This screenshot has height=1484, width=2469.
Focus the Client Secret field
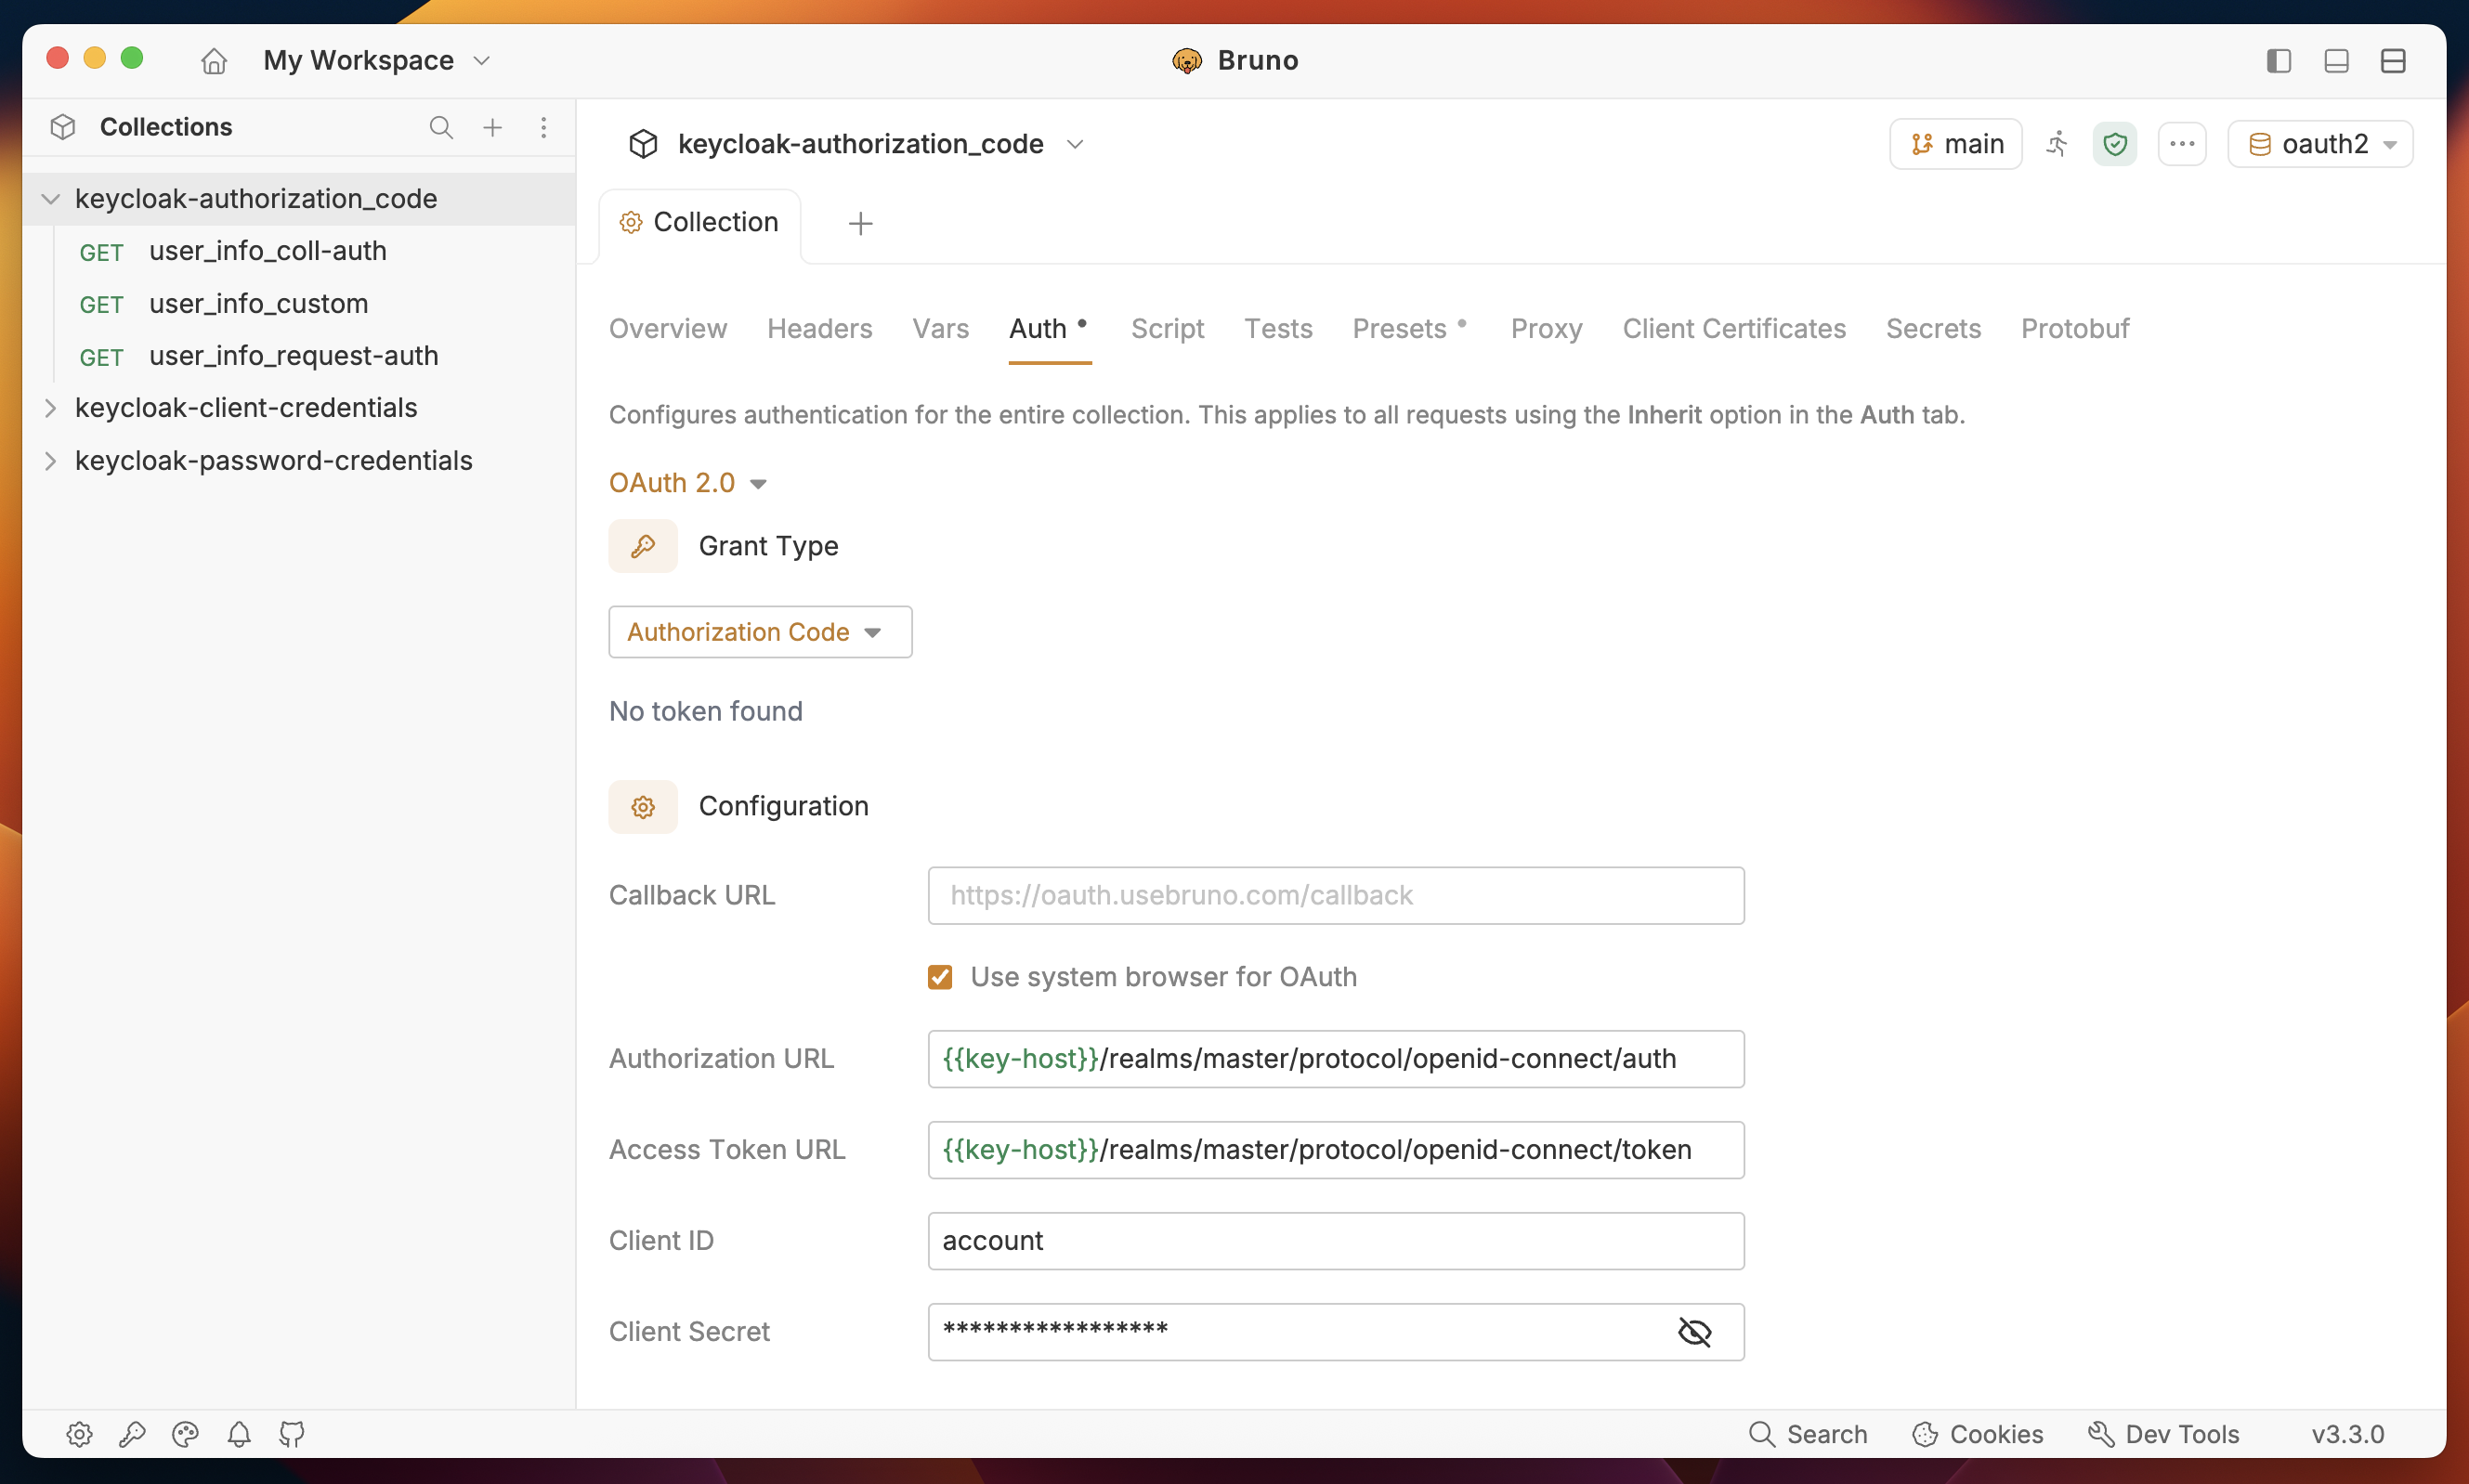click(1336, 1332)
